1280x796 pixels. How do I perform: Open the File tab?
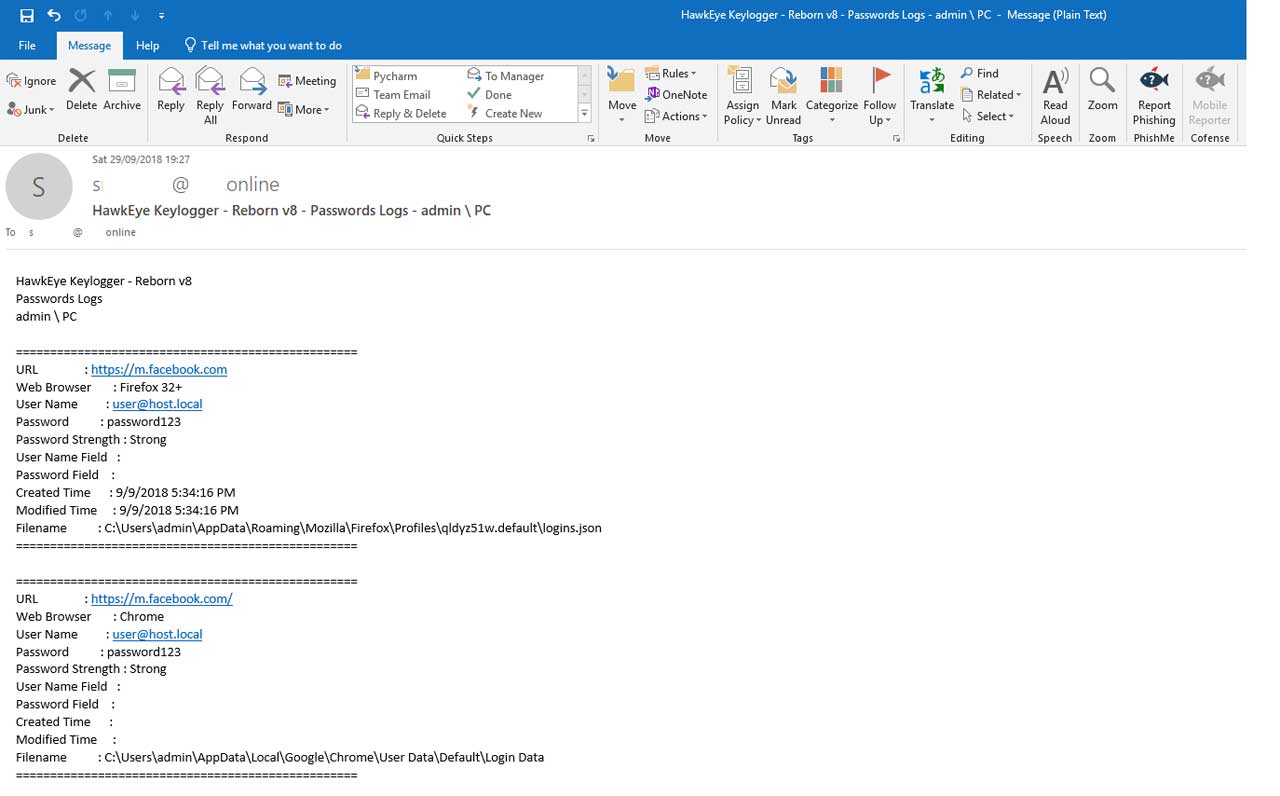click(x=27, y=45)
